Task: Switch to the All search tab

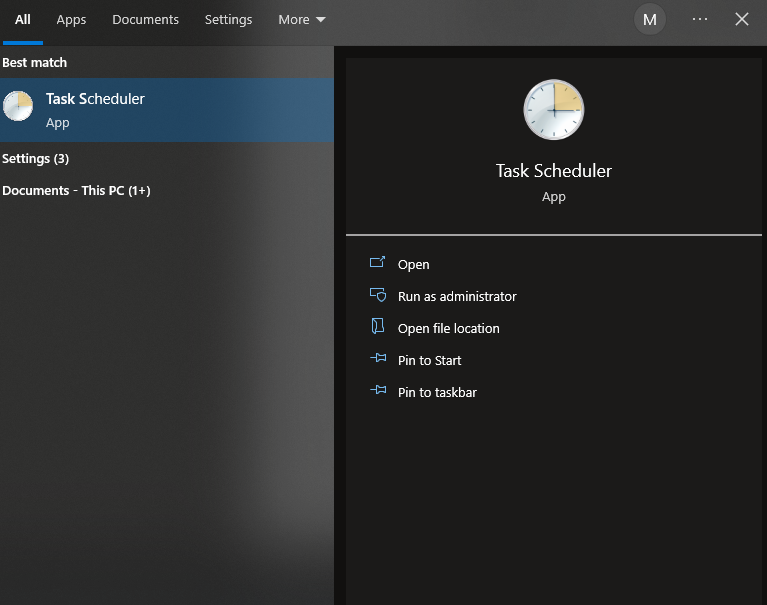Action: 23,20
